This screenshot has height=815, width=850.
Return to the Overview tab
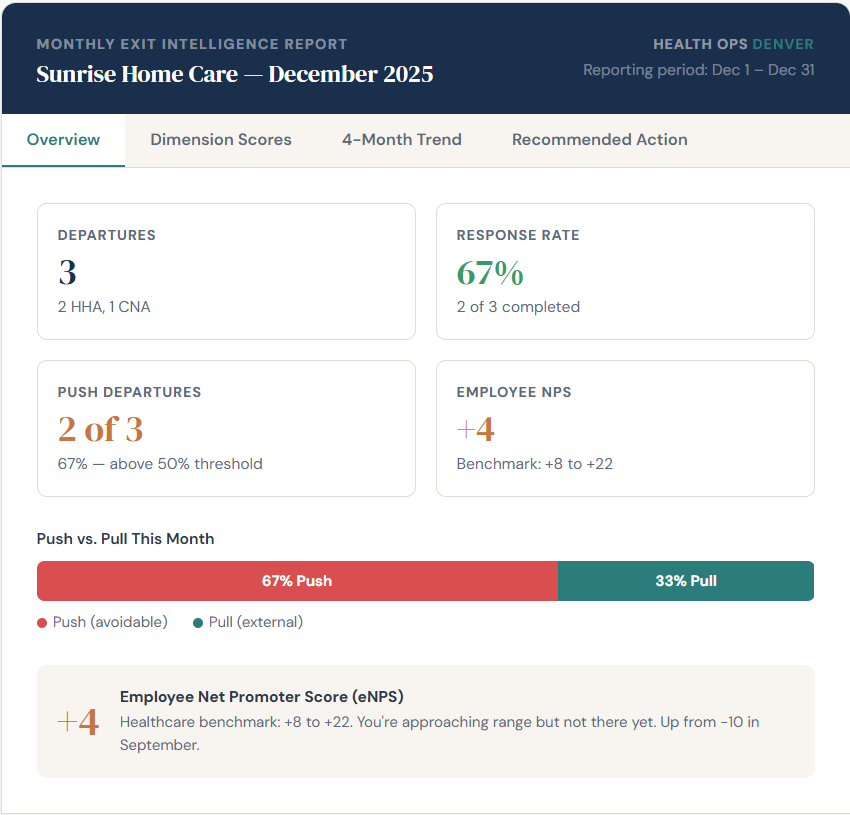click(x=62, y=139)
